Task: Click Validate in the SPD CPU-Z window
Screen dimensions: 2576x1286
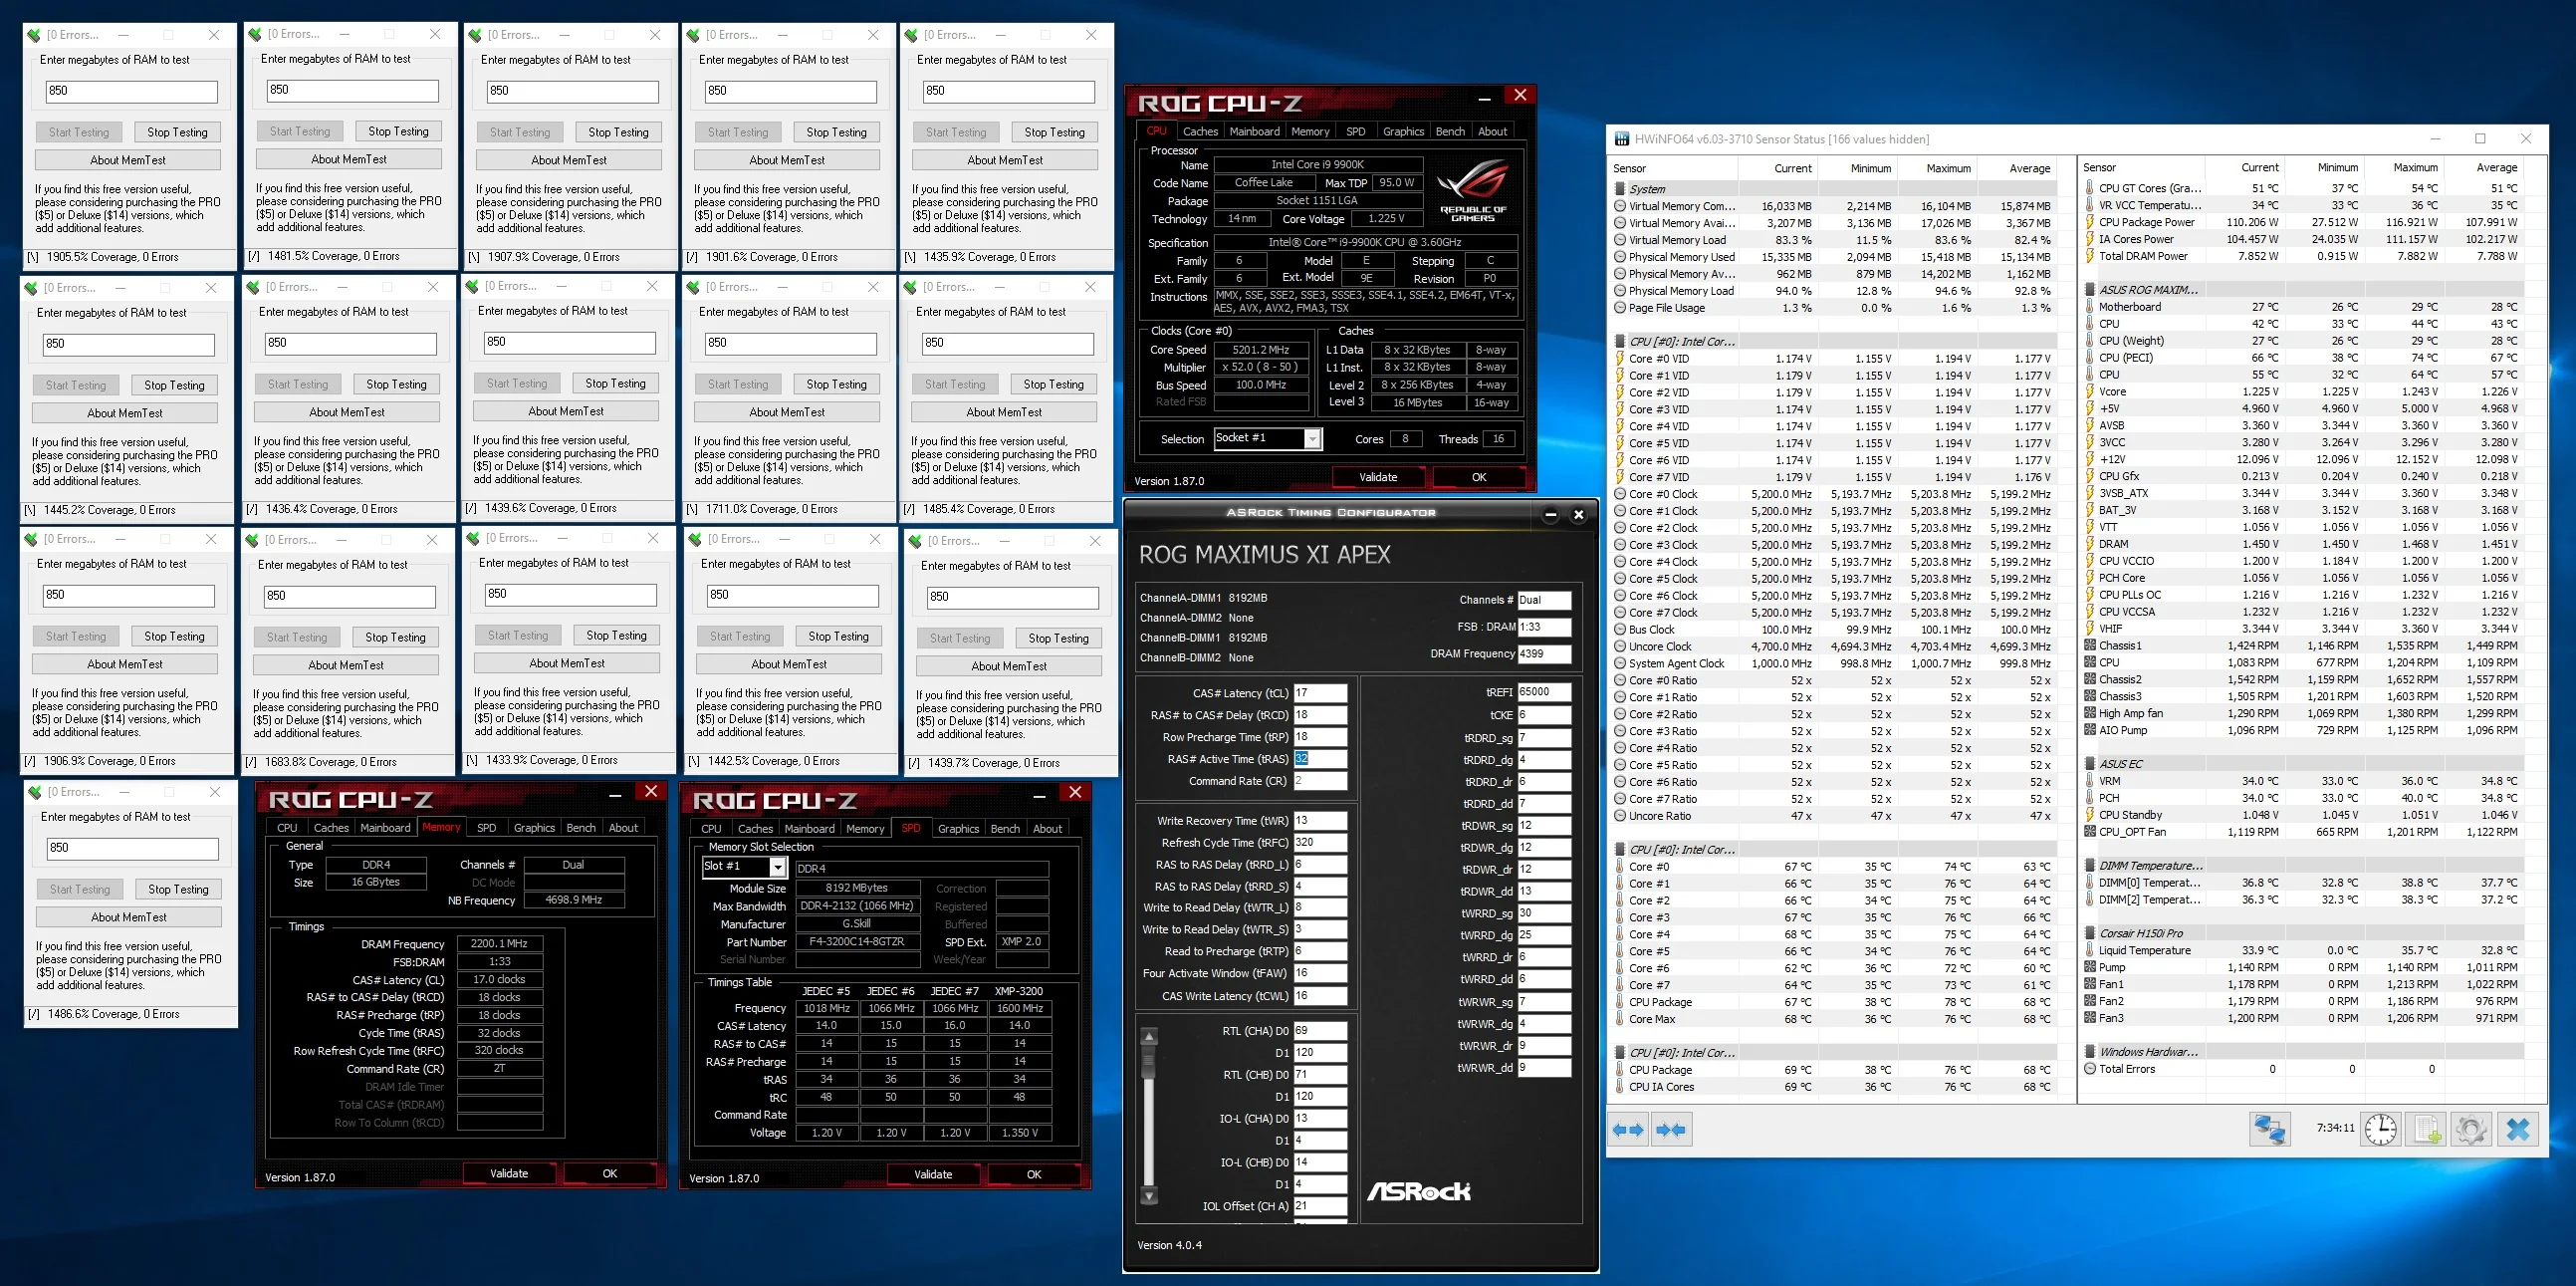Action: coord(933,1174)
